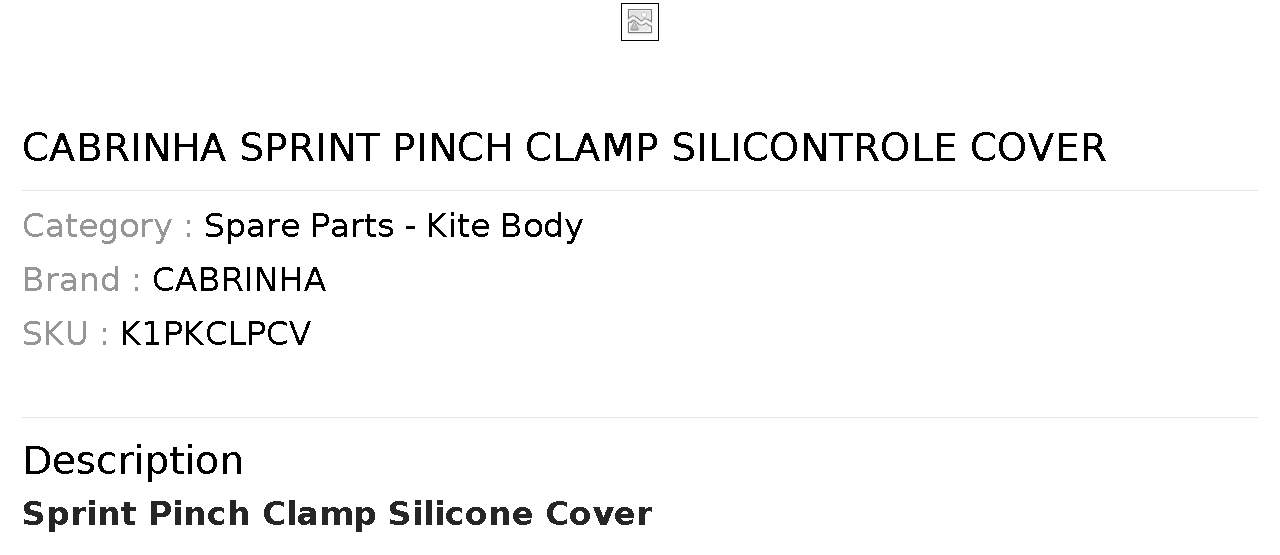Image resolution: width=1280 pixels, height=555 pixels.
Task: Click the 'Category :' label
Action: click(x=108, y=226)
